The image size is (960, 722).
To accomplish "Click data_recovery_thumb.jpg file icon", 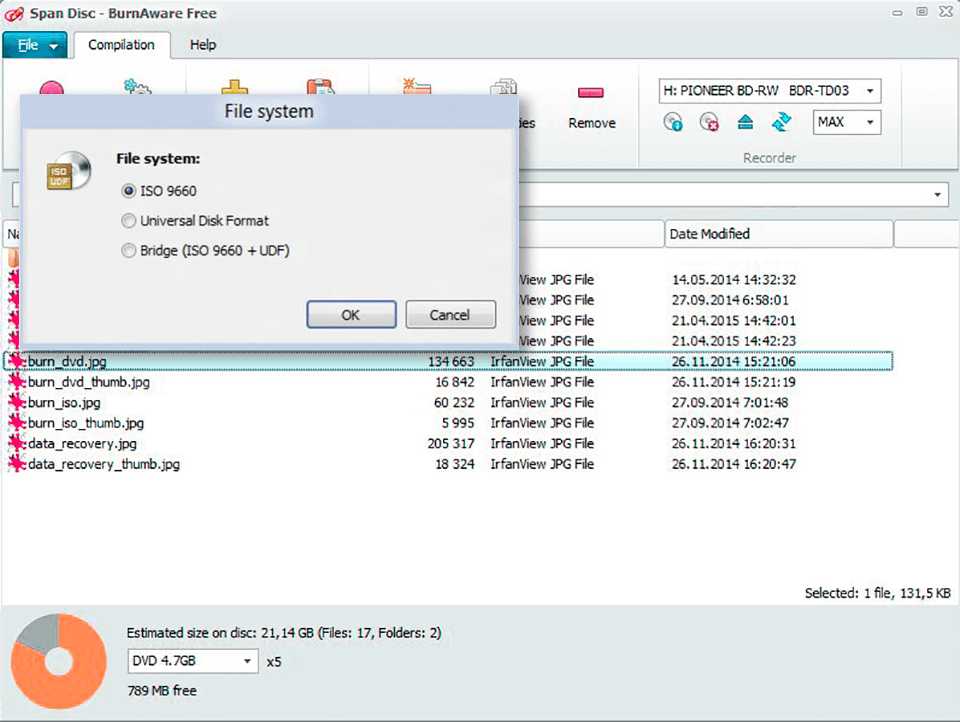I will click(x=17, y=464).
